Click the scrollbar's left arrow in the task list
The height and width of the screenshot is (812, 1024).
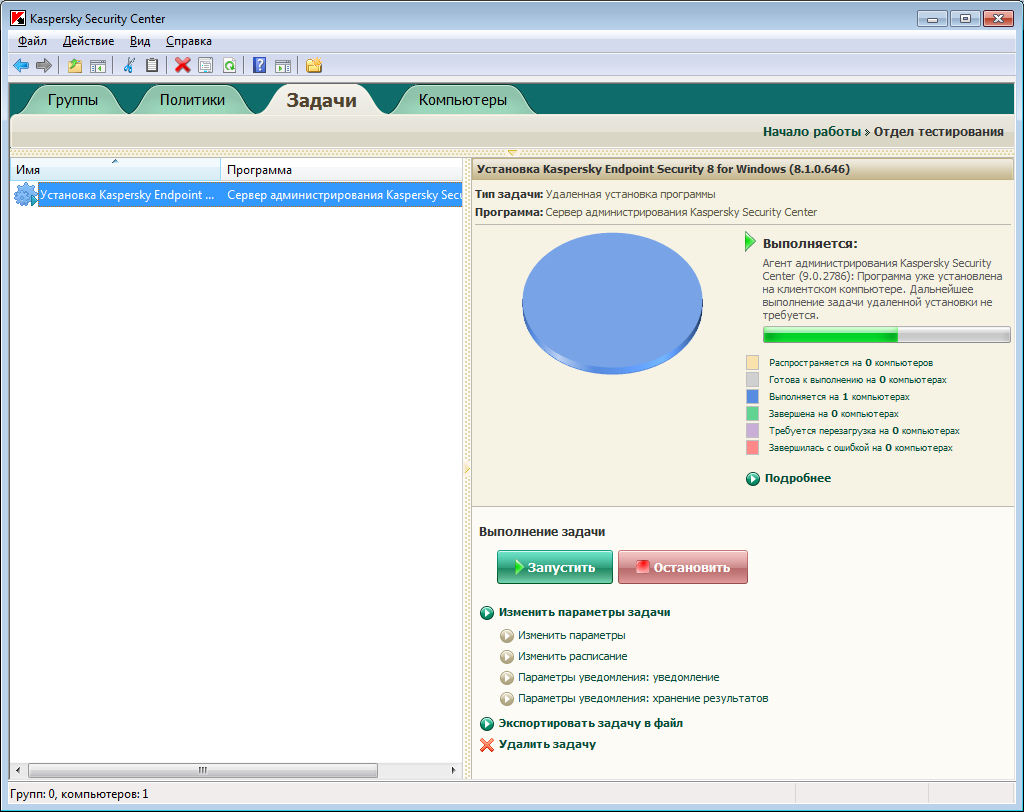(x=18, y=770)
